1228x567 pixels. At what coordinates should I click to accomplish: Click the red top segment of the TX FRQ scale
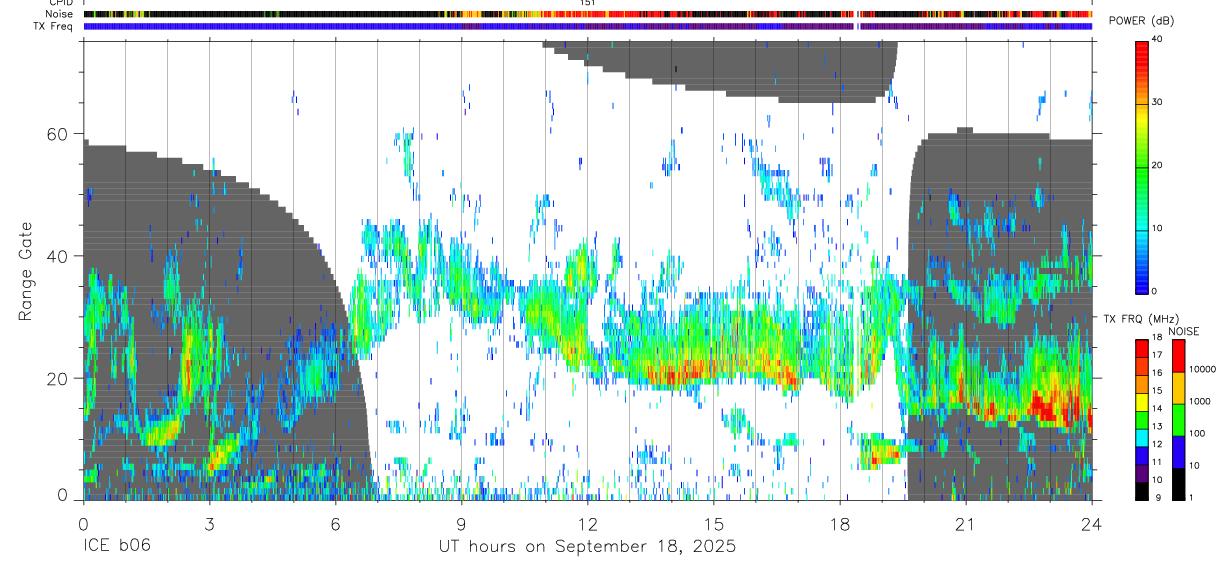1141,348
